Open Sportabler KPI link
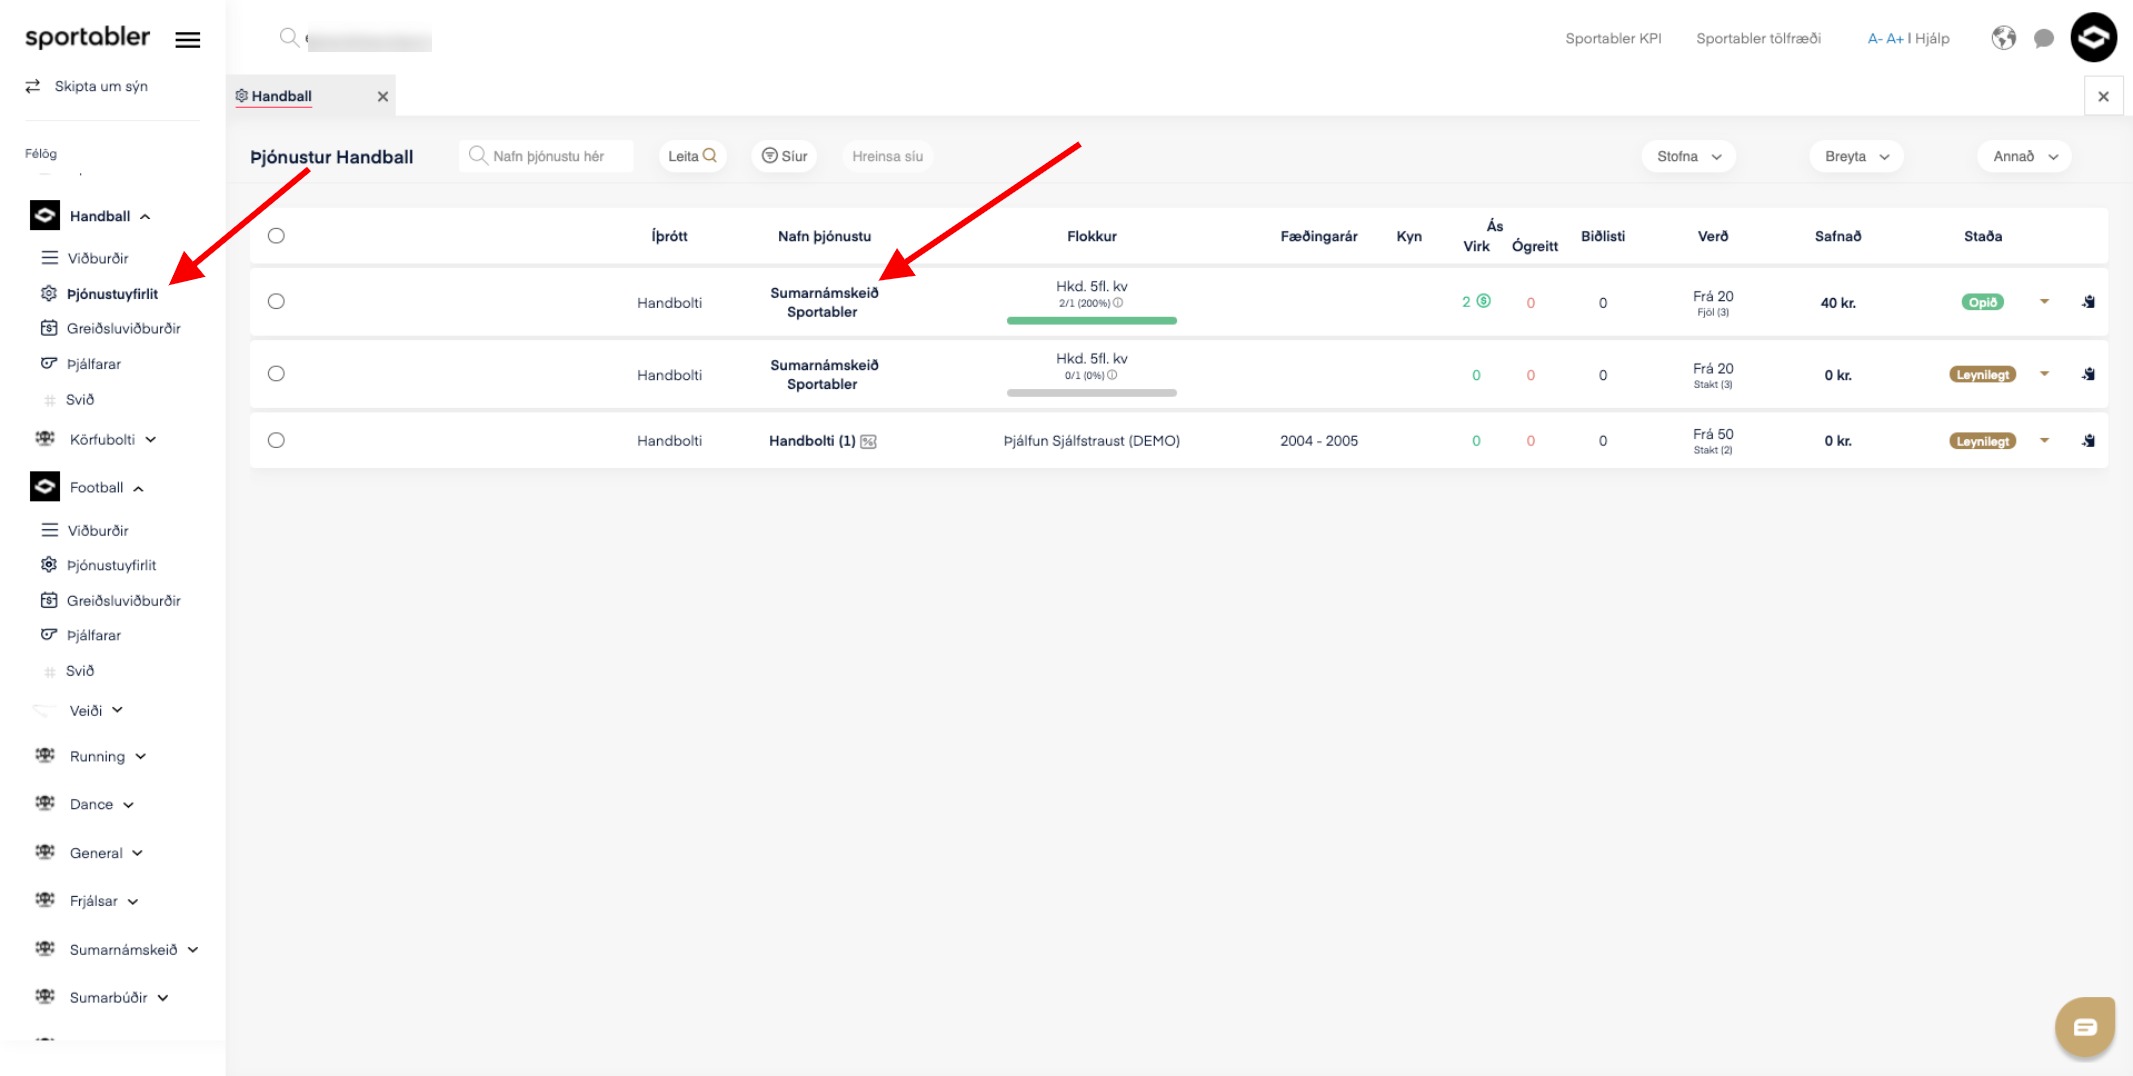The image size is (2133, 1076). click(x=1613, y=38)
